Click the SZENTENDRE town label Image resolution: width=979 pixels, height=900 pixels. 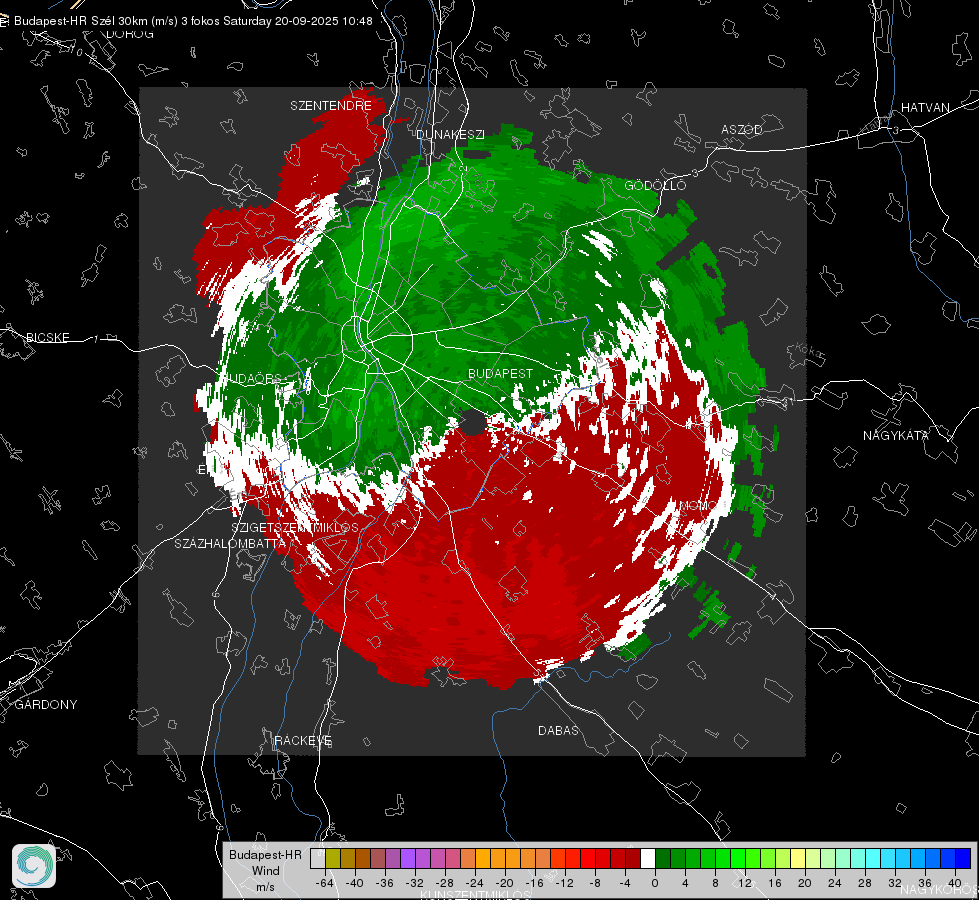(331, 106)
